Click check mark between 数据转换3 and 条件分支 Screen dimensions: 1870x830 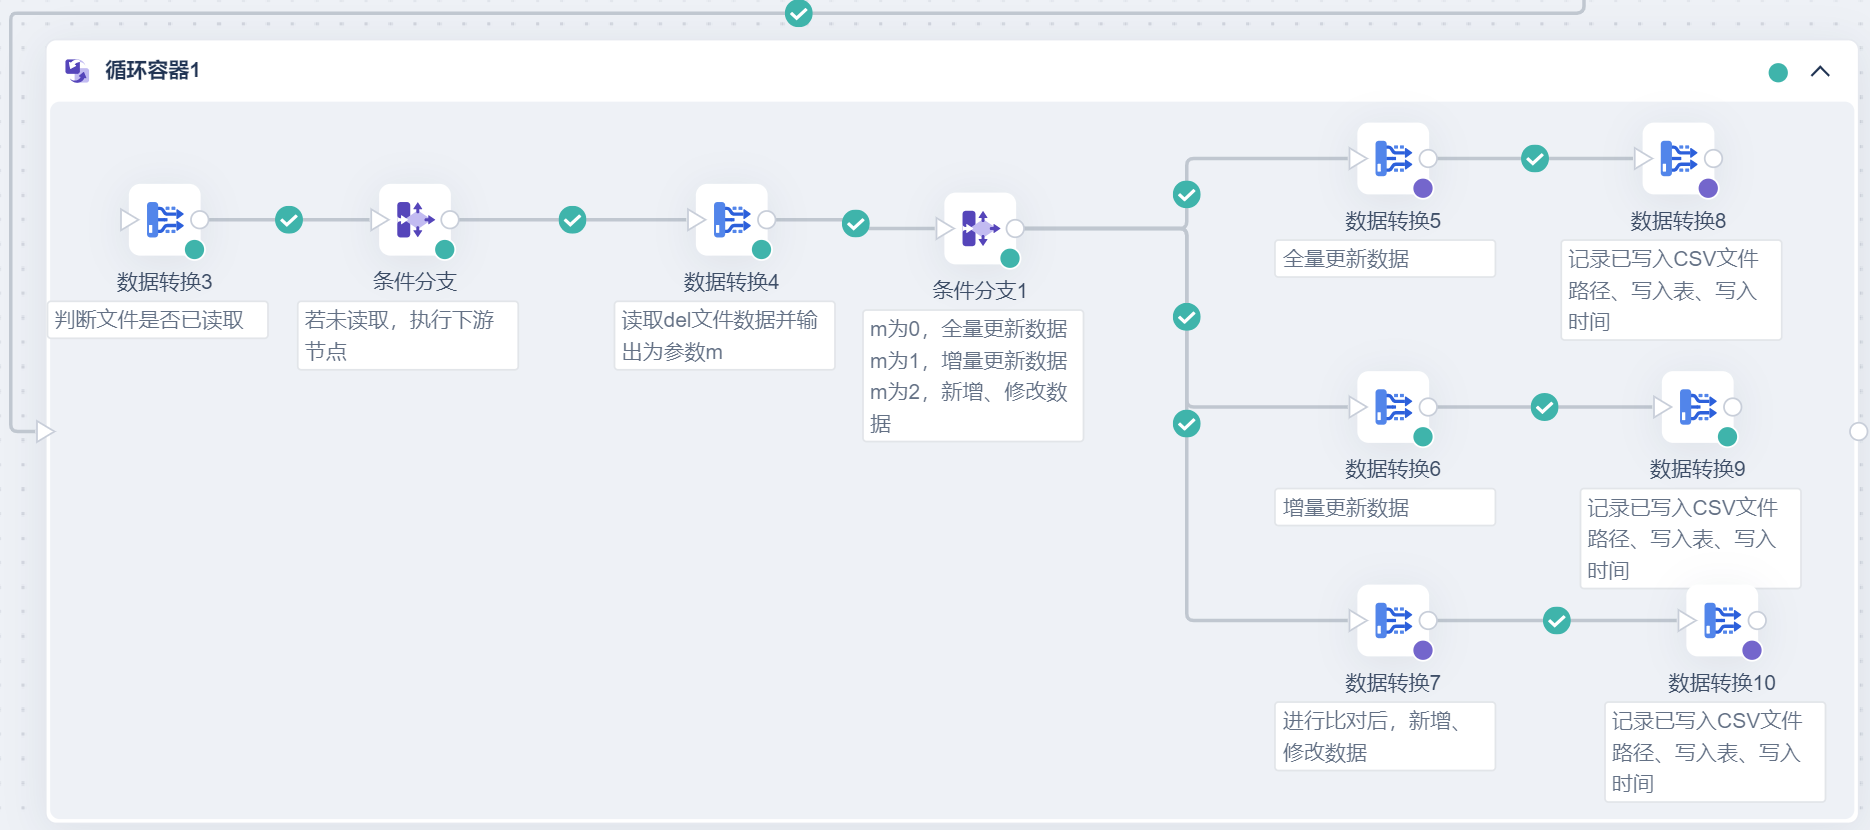click(x=289, y=219)
